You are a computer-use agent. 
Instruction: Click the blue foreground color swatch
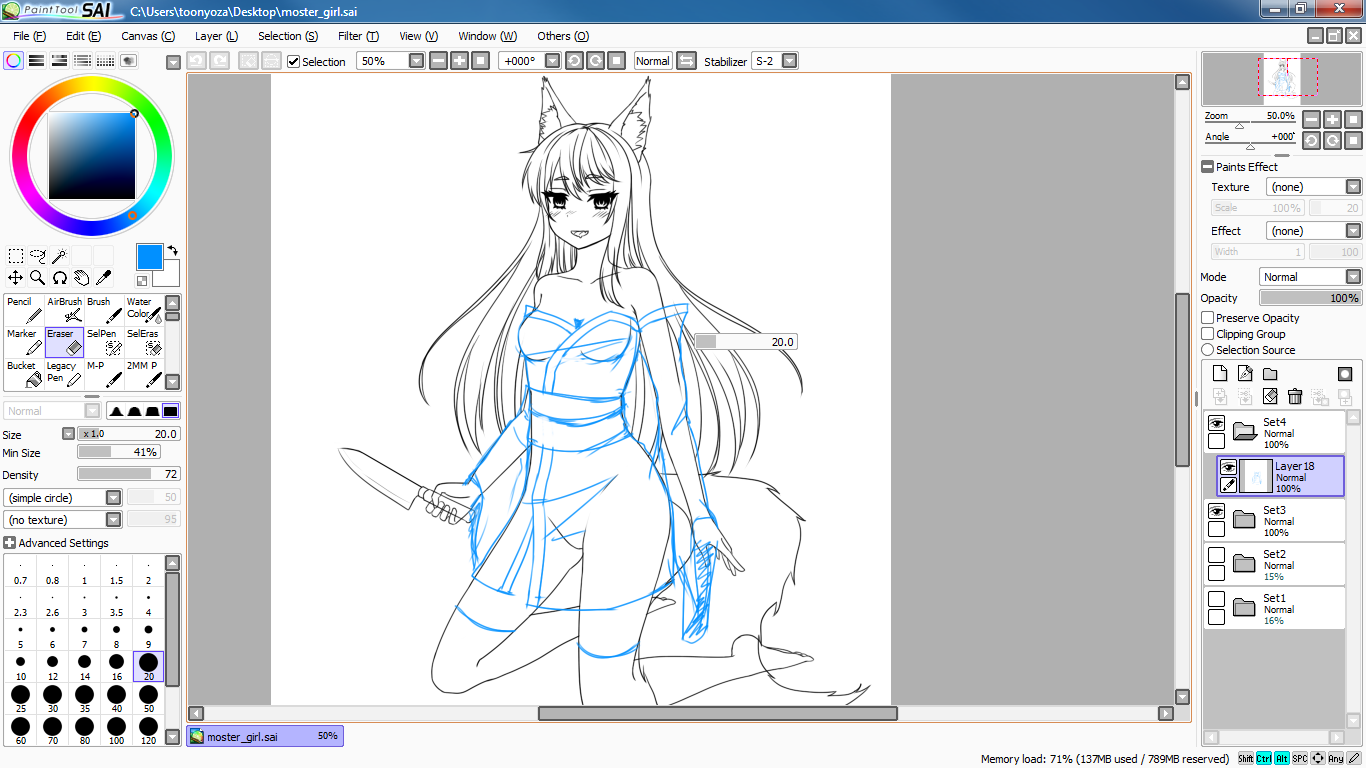(149, 256)
